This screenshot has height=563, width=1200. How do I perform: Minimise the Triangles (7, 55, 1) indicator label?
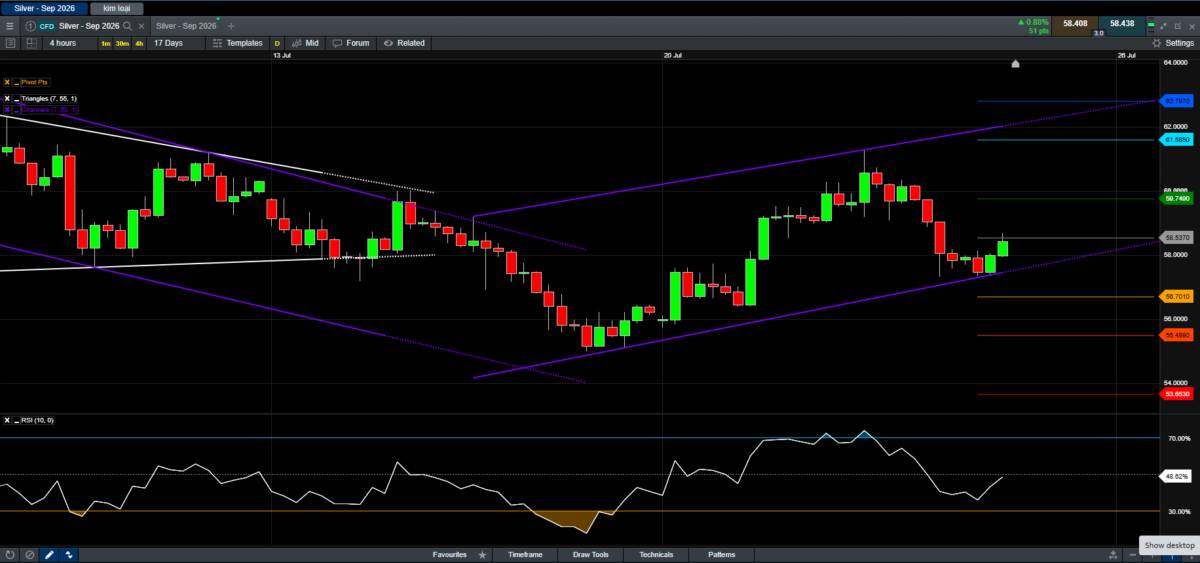(15, 98)
